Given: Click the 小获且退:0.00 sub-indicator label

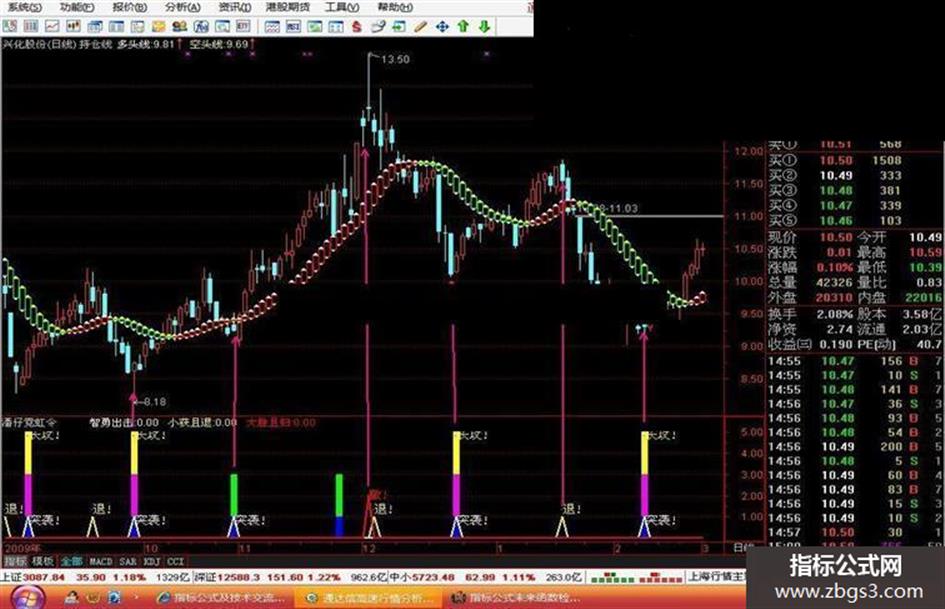Looking at the screenshot, I should pos(202,423).
